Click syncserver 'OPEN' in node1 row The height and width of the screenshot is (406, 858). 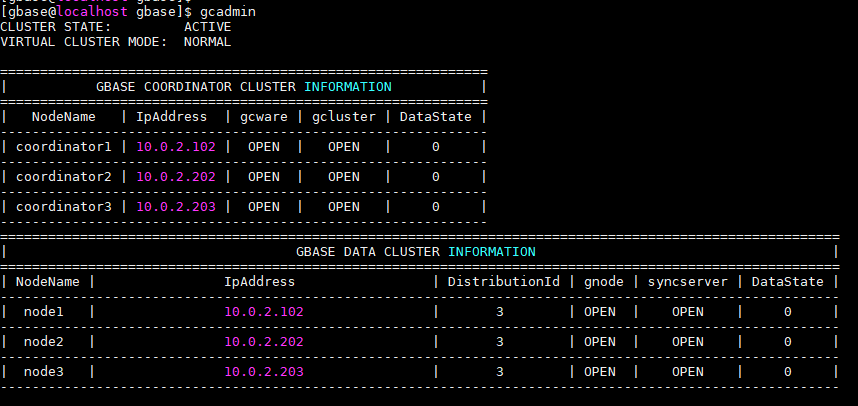click(x=688, y=311)
